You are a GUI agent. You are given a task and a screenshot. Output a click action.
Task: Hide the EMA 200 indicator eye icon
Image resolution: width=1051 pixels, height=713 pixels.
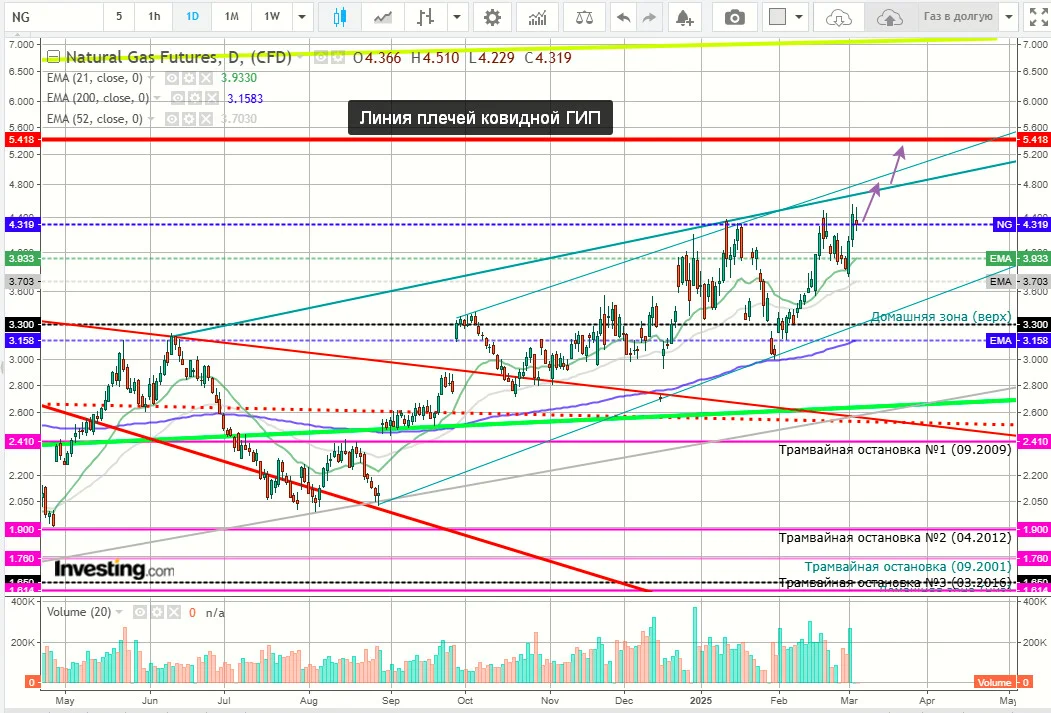pyautogui.click(x=178, y=98)
